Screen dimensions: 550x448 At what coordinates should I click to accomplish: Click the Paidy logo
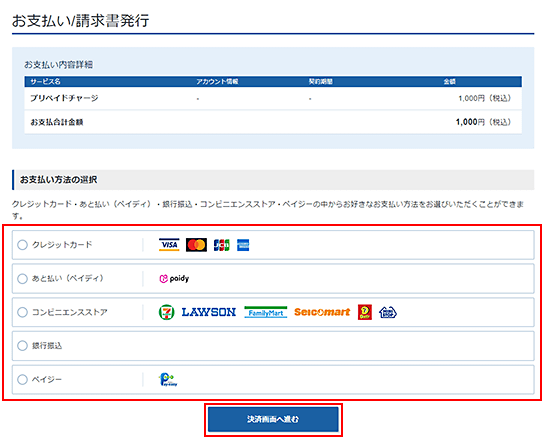pyautogui.click(x=174, y=279)
